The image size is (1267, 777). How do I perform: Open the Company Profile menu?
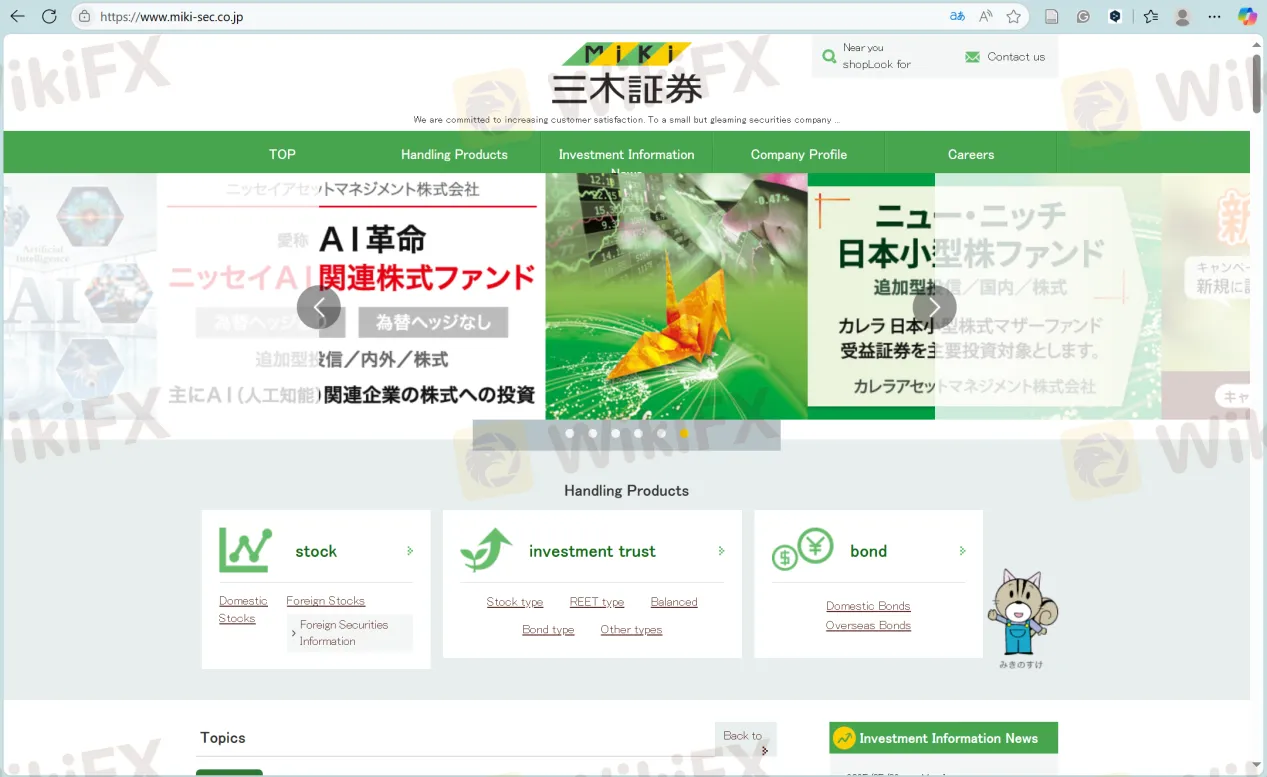point(798,154)
